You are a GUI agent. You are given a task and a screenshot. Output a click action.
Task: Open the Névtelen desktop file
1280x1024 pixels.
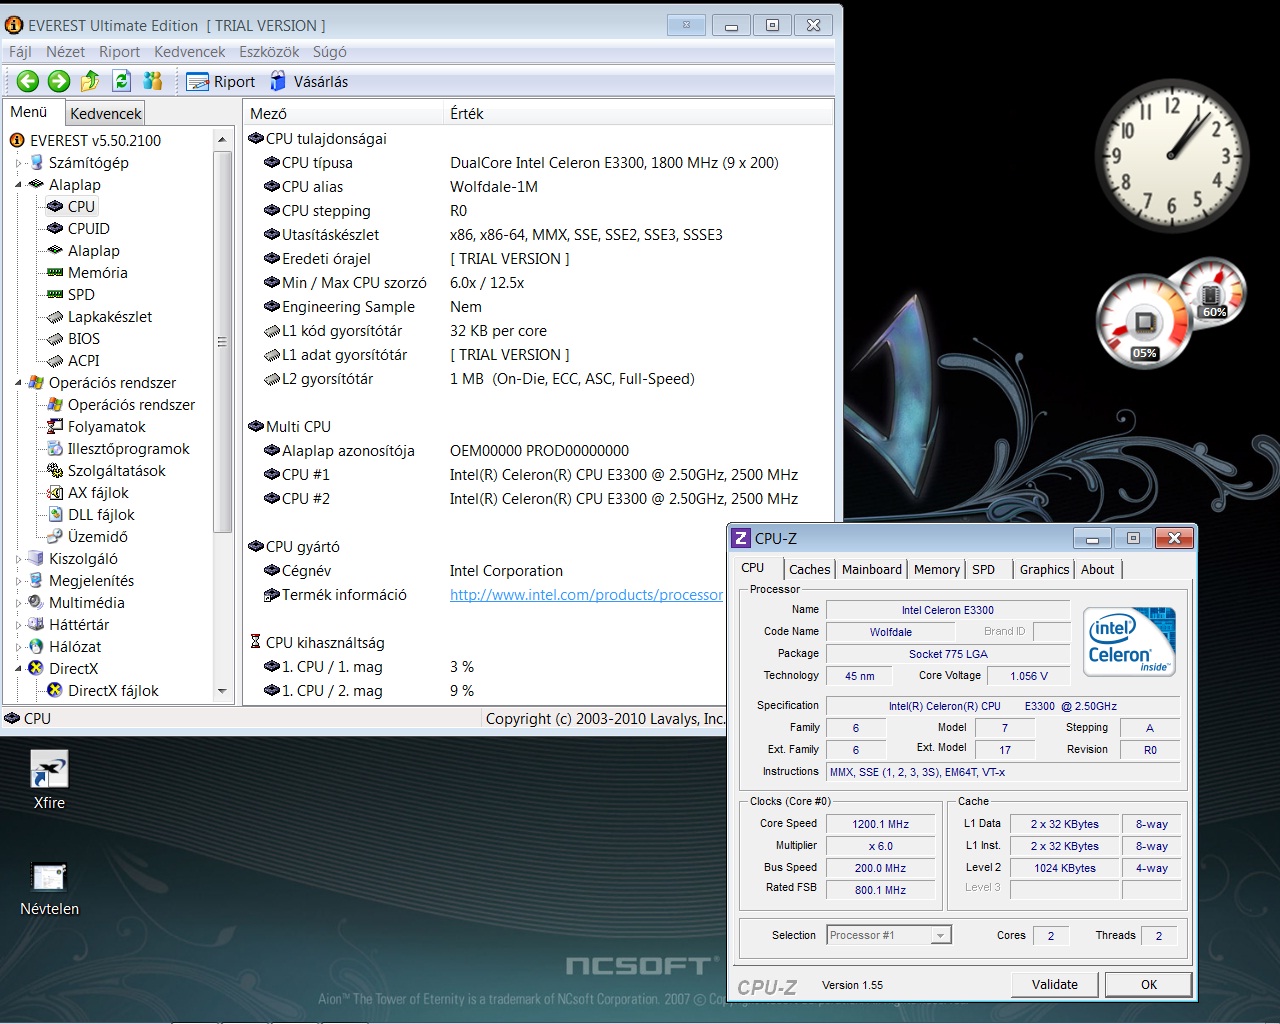point(49,888)
